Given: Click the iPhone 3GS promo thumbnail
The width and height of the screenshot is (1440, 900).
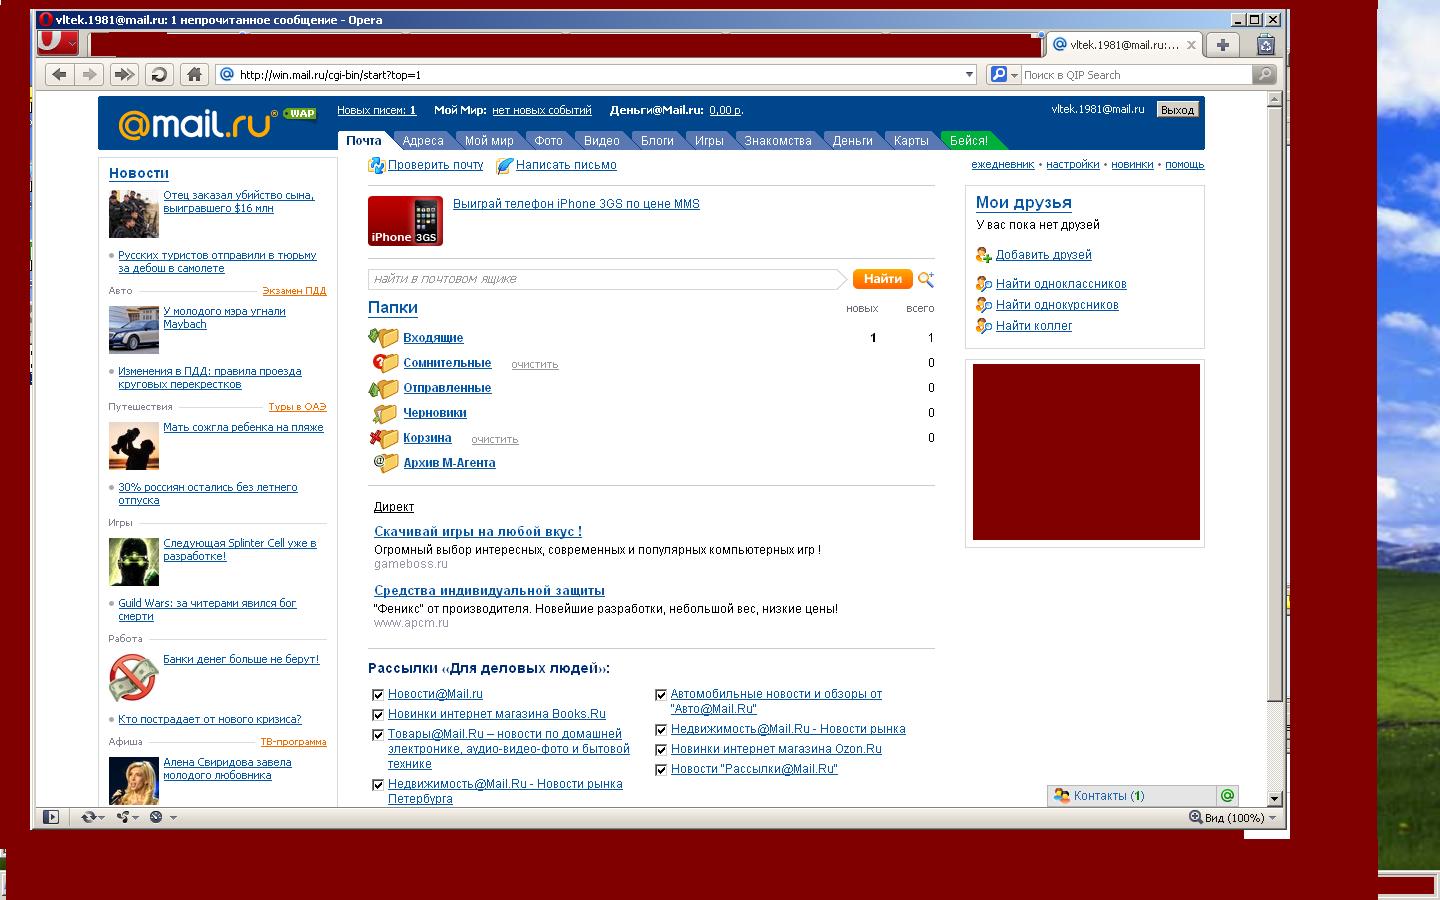Looking at the screenshot, I should 405,221.
